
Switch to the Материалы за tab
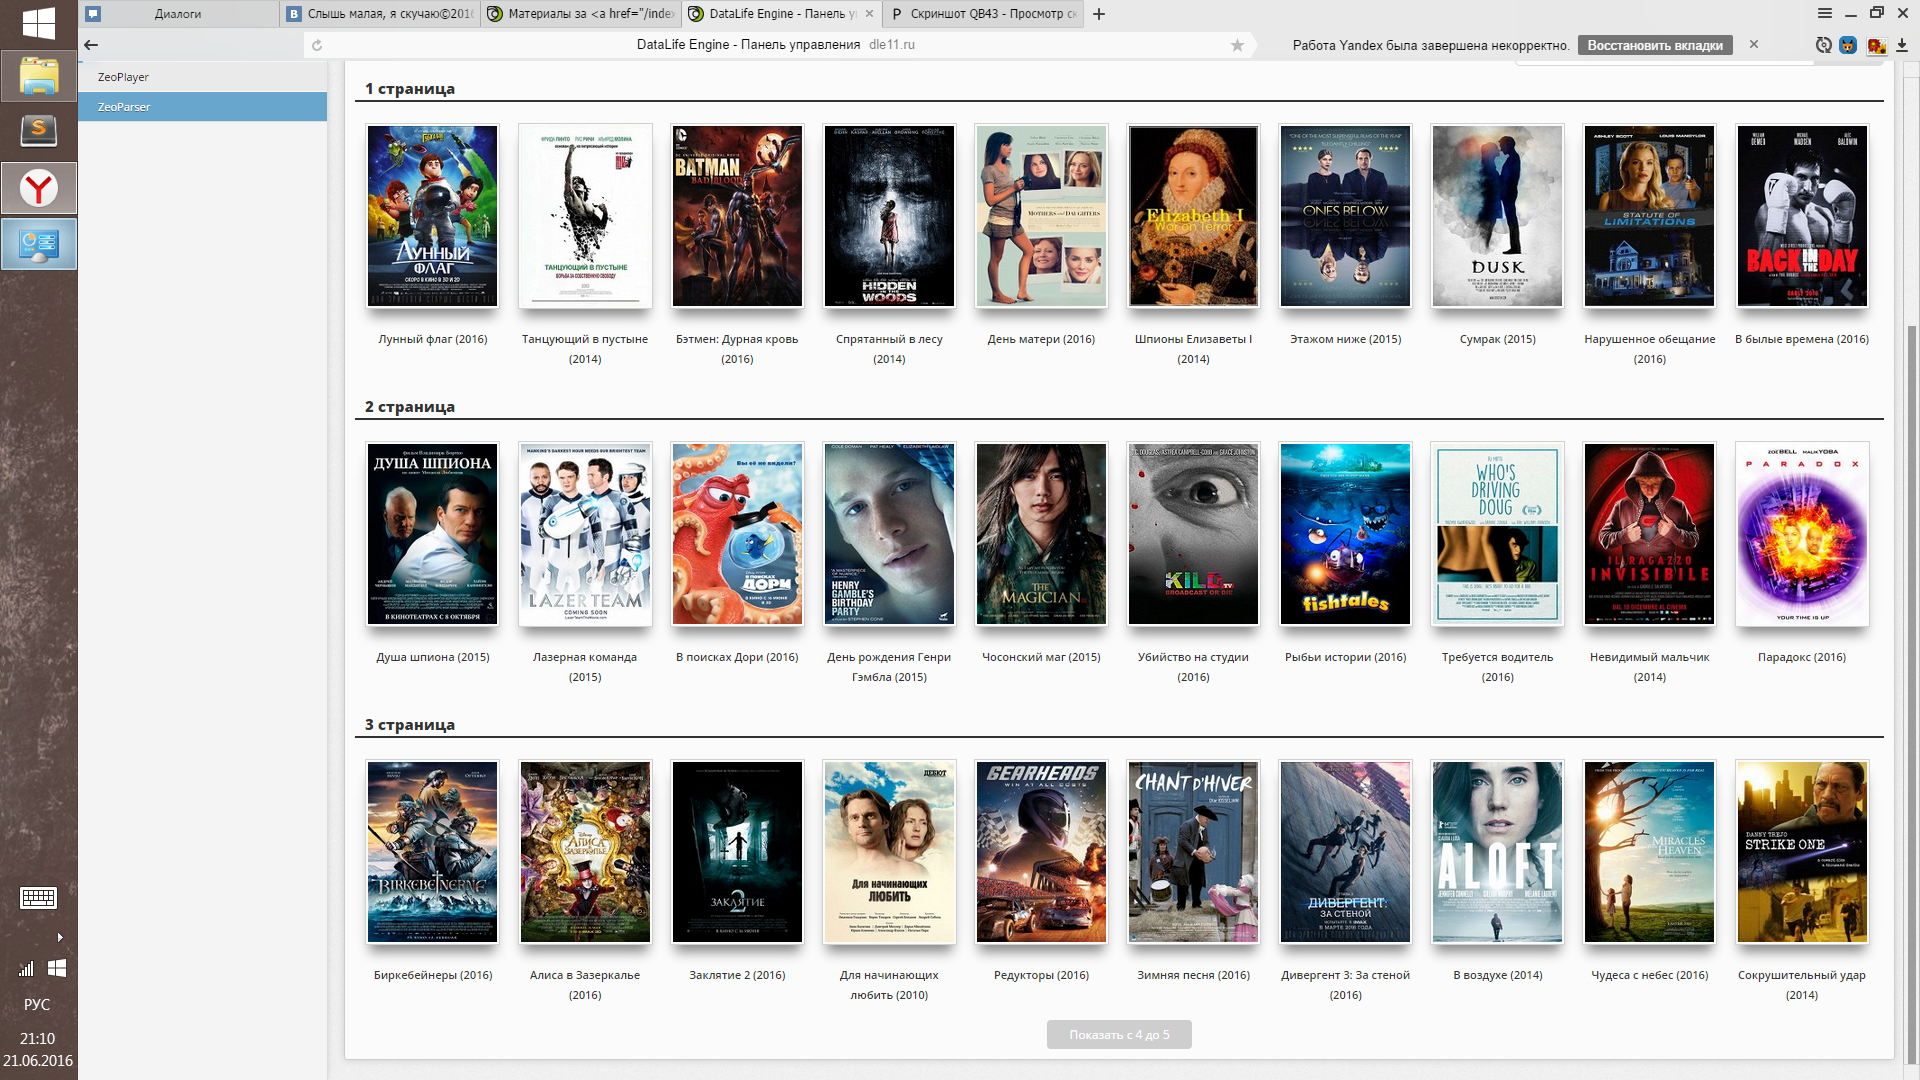581,14
